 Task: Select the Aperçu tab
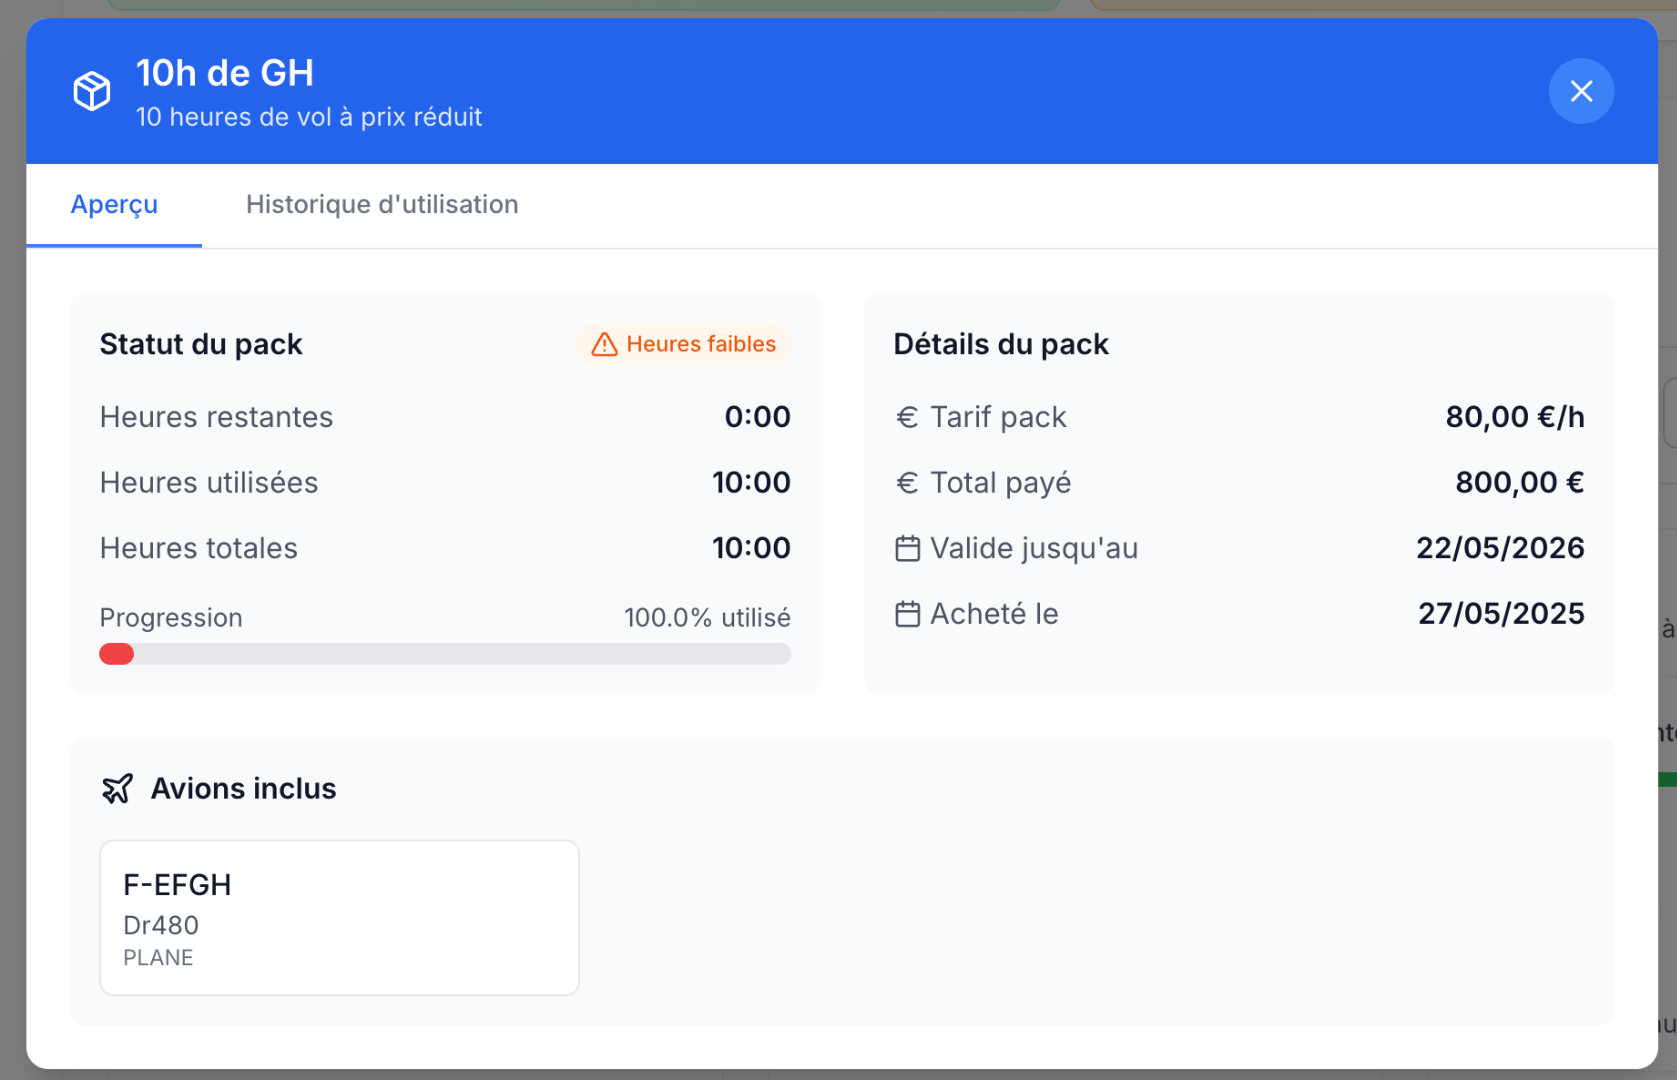click(114, 205)
